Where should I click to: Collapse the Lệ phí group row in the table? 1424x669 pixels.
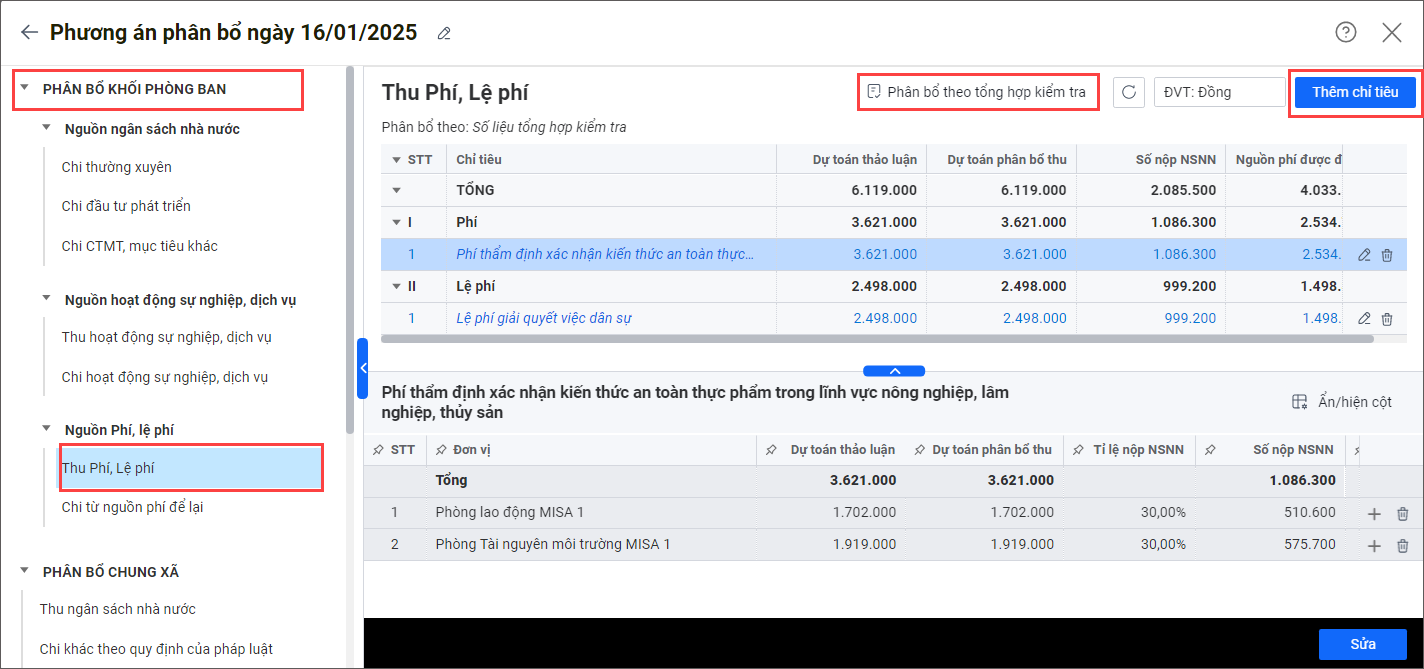tap(397, 286)
